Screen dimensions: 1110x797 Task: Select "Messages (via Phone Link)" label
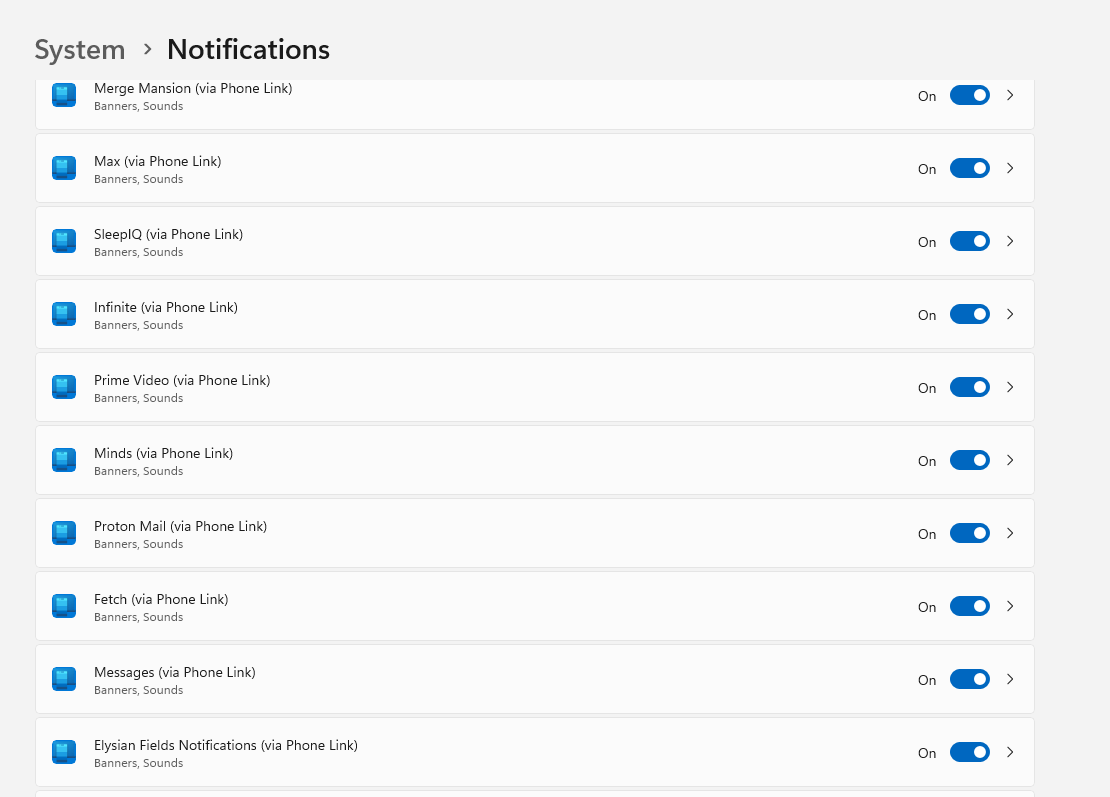coord(175,671)
